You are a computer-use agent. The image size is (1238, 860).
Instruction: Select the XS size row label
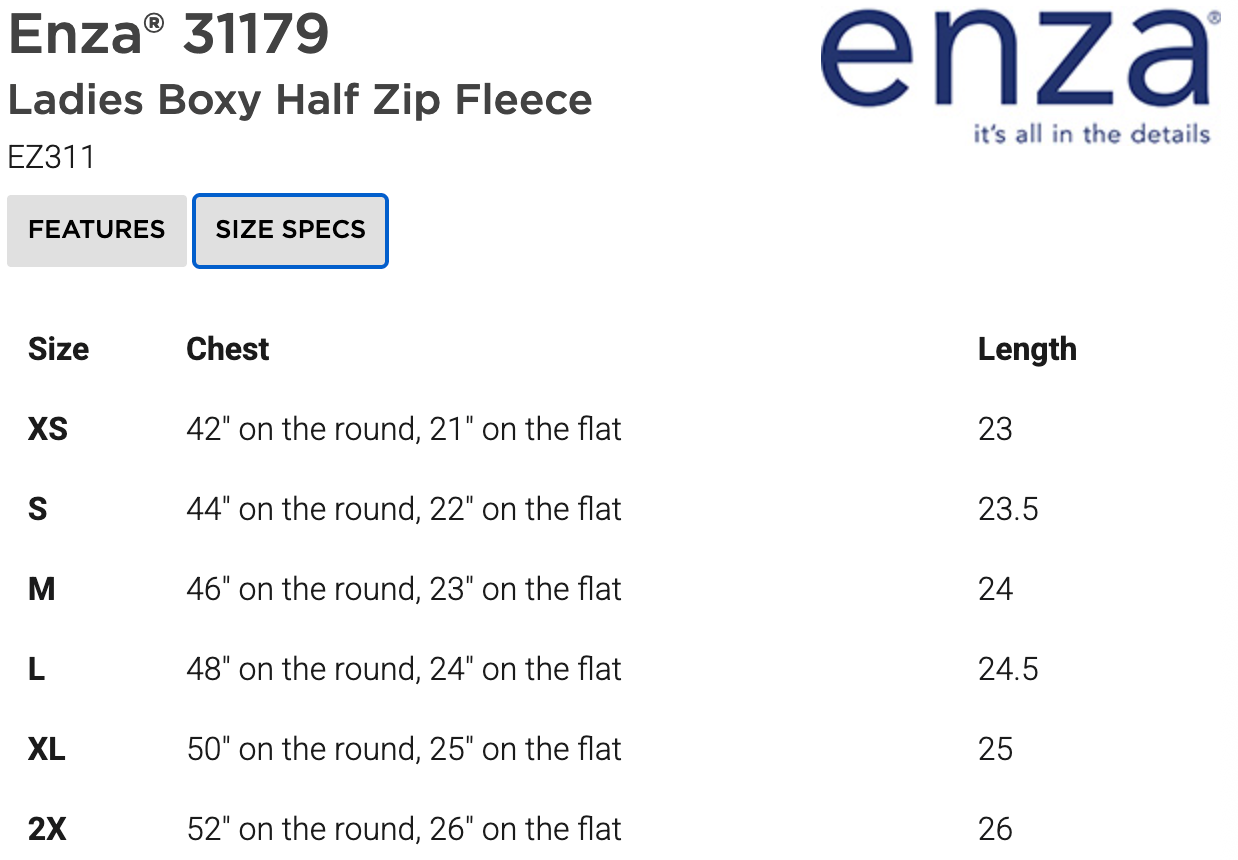48,429
